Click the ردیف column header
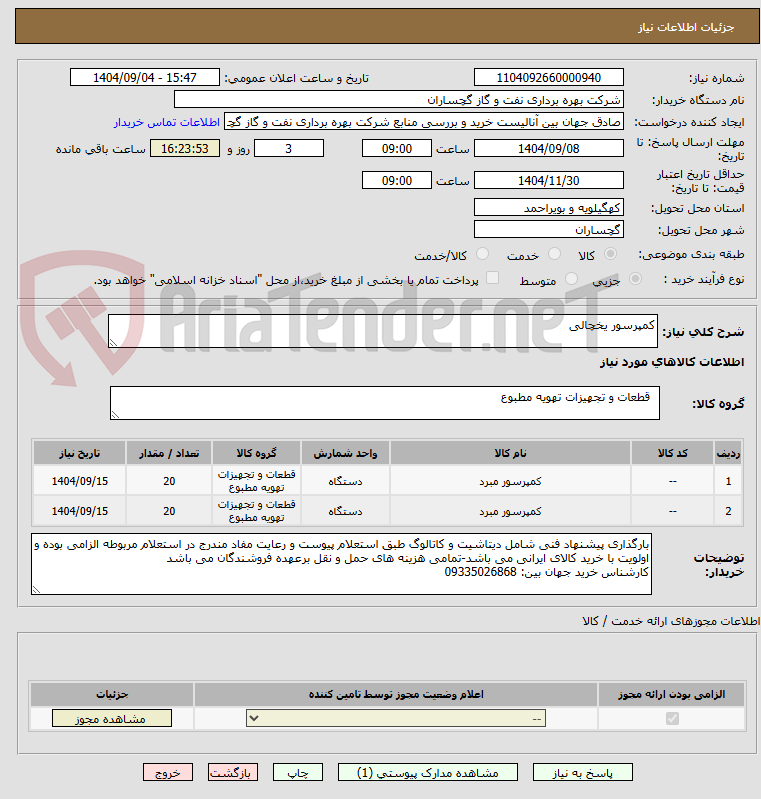Image resolution: width=761 pixels, height=799 pixels. [728, 453]
